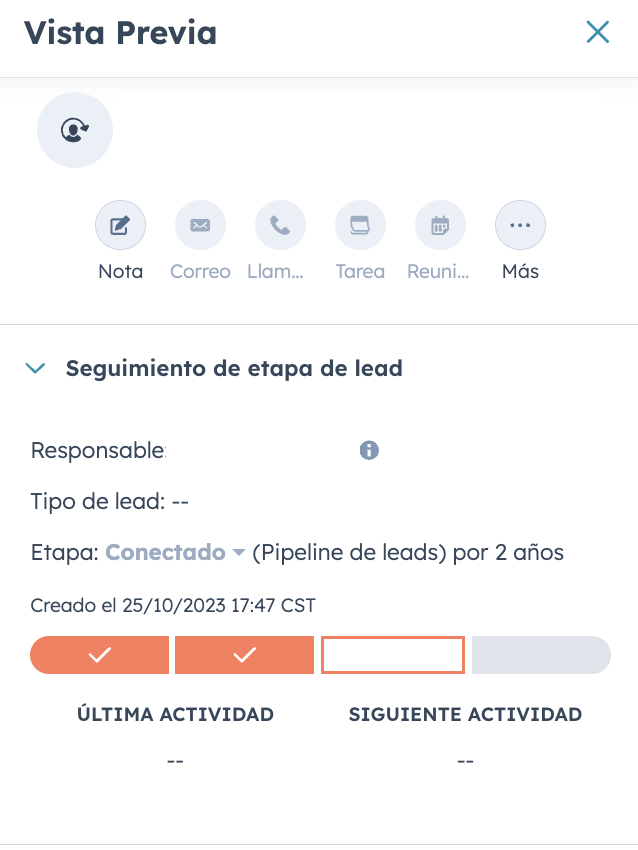Close the Vista Previa panel
This screenshot has height=850, width=638.
(x=598, y=31)
